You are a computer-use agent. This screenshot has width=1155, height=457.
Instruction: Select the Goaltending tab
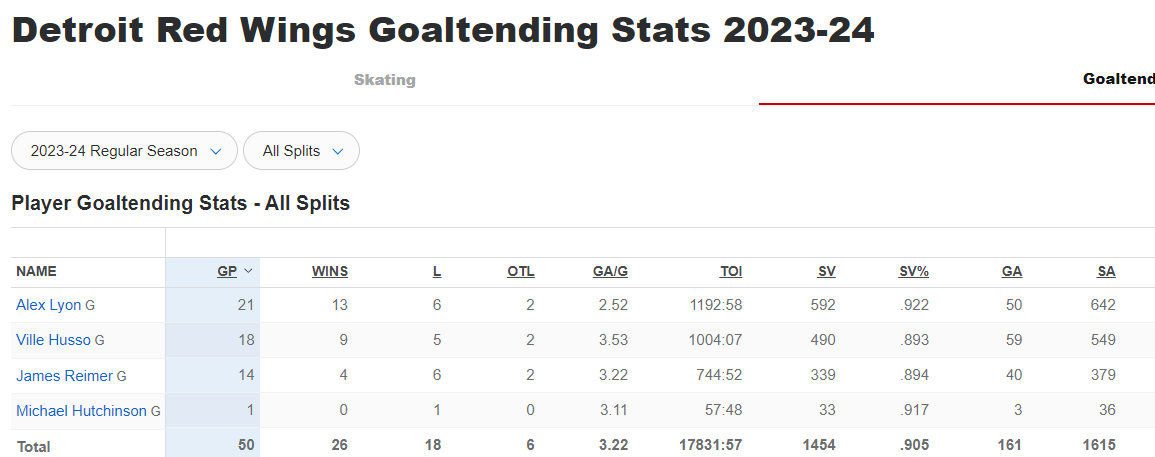pos(1118,80)
